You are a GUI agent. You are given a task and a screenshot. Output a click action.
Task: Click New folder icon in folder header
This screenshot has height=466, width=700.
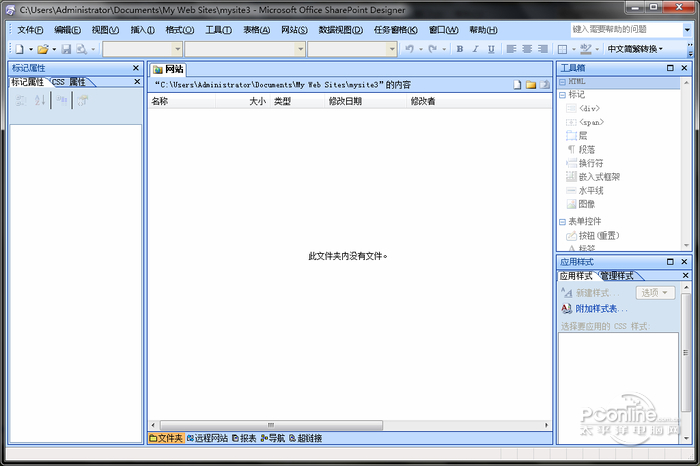[x=530, y=85]
